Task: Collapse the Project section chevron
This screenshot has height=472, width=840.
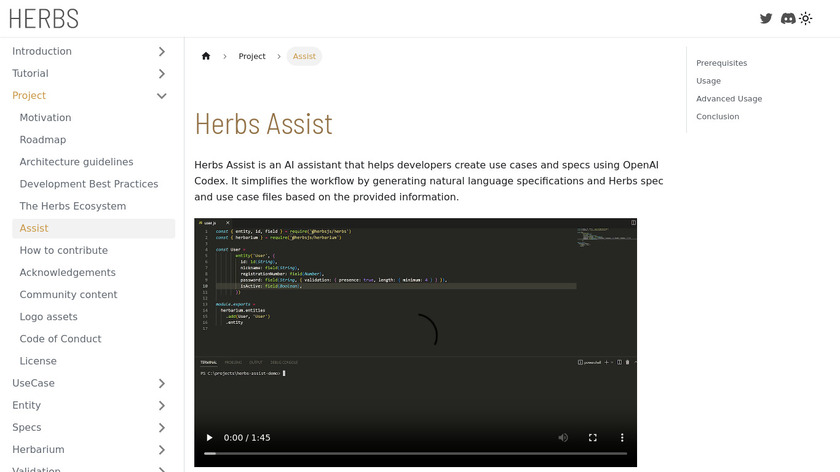Action: click(x=162, y=96)
